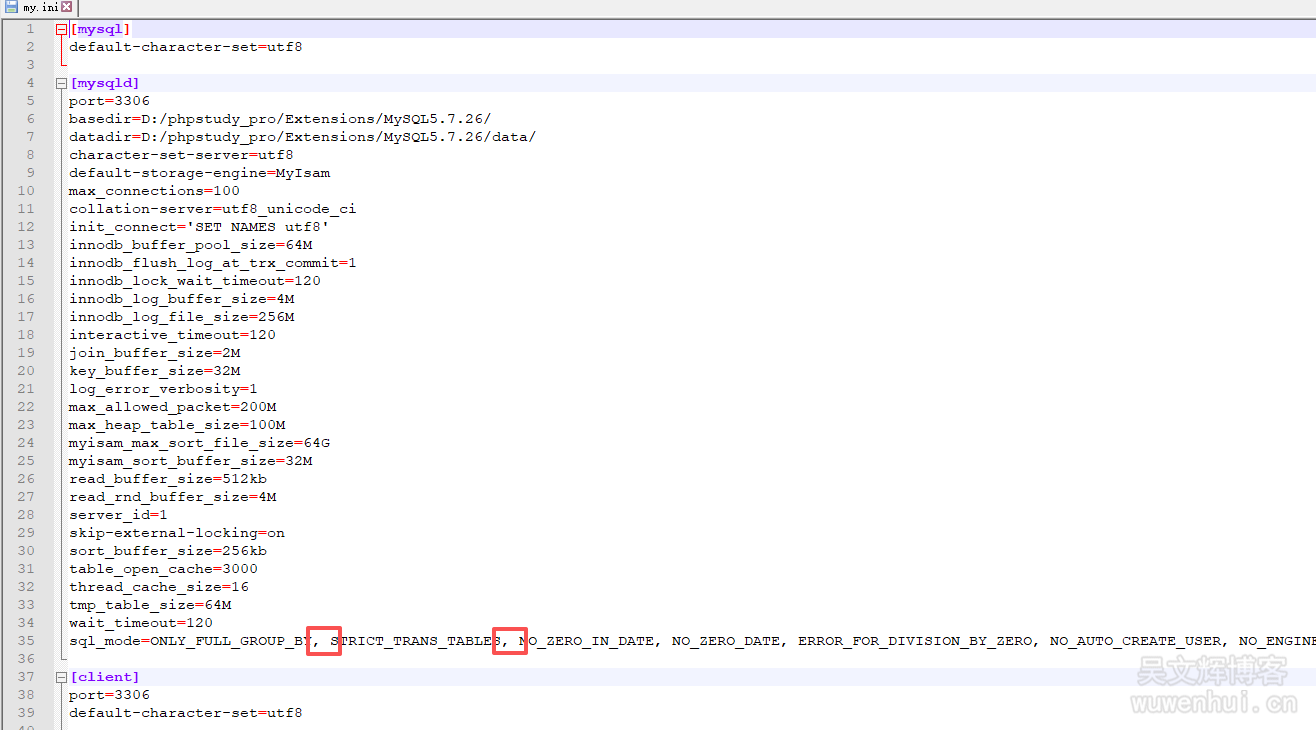
Task: Close the my.ini tab
Action: [x=67, y=7]
